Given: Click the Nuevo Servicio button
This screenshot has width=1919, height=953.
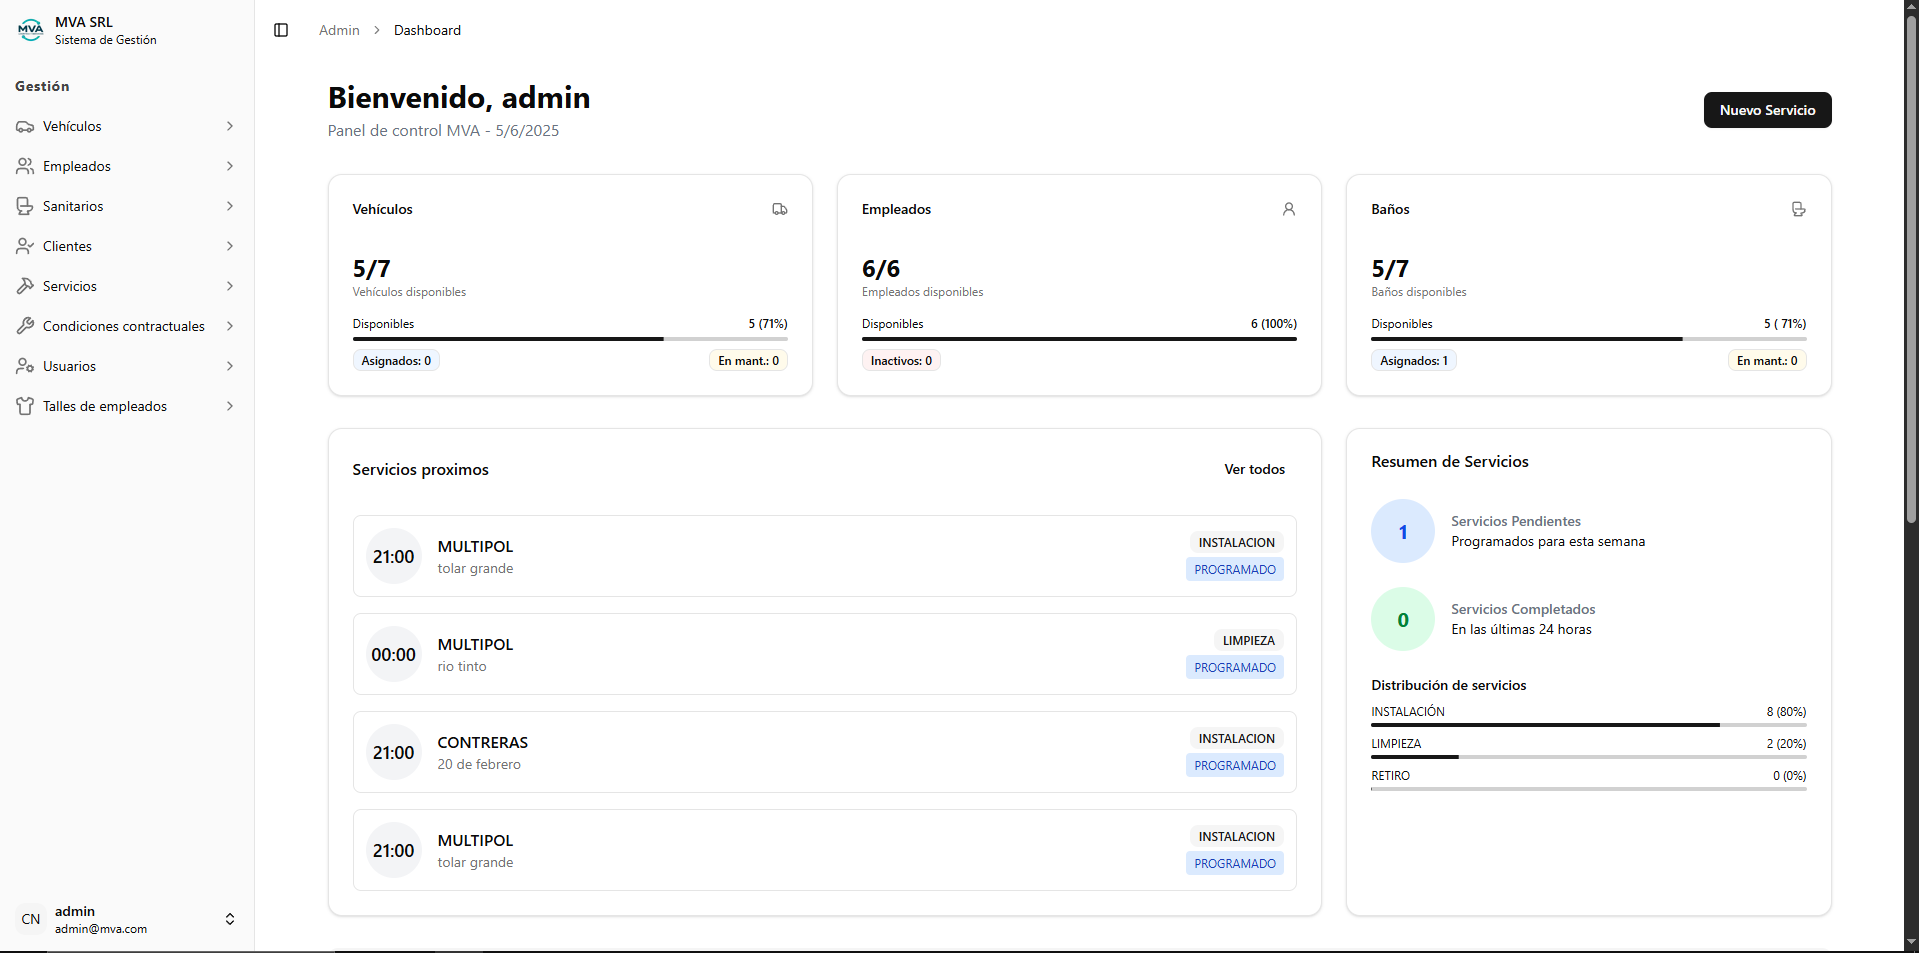Looking at the screenshot, I should pyautogui.click(x=1766, y=110).
